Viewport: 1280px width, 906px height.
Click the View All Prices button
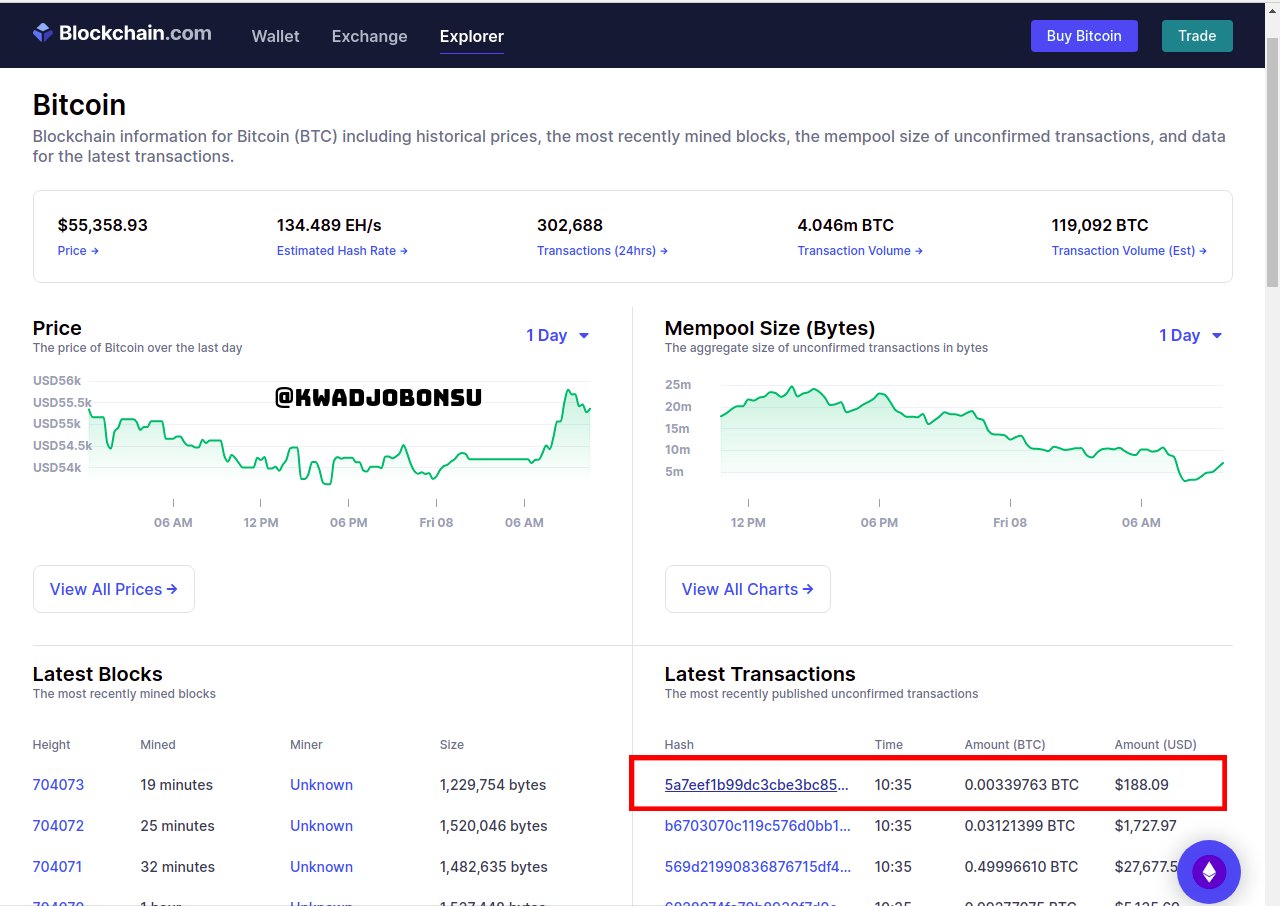114,589
